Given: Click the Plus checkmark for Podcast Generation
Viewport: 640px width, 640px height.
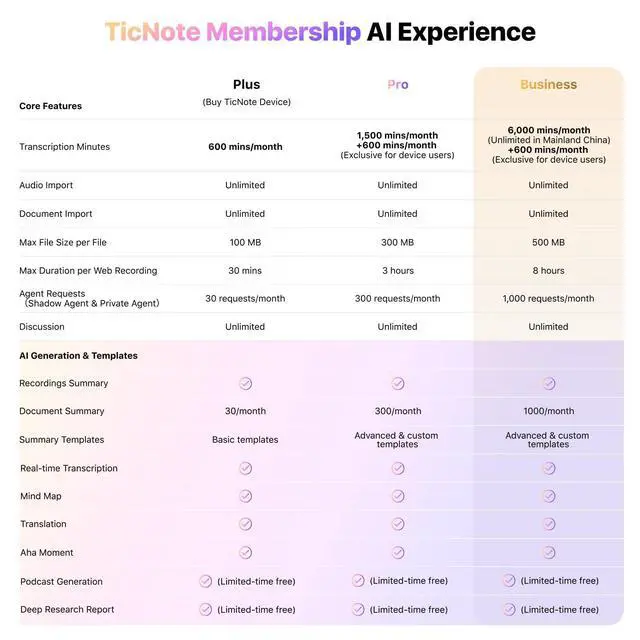Looking at the screenshot, I should click(206, 581).
